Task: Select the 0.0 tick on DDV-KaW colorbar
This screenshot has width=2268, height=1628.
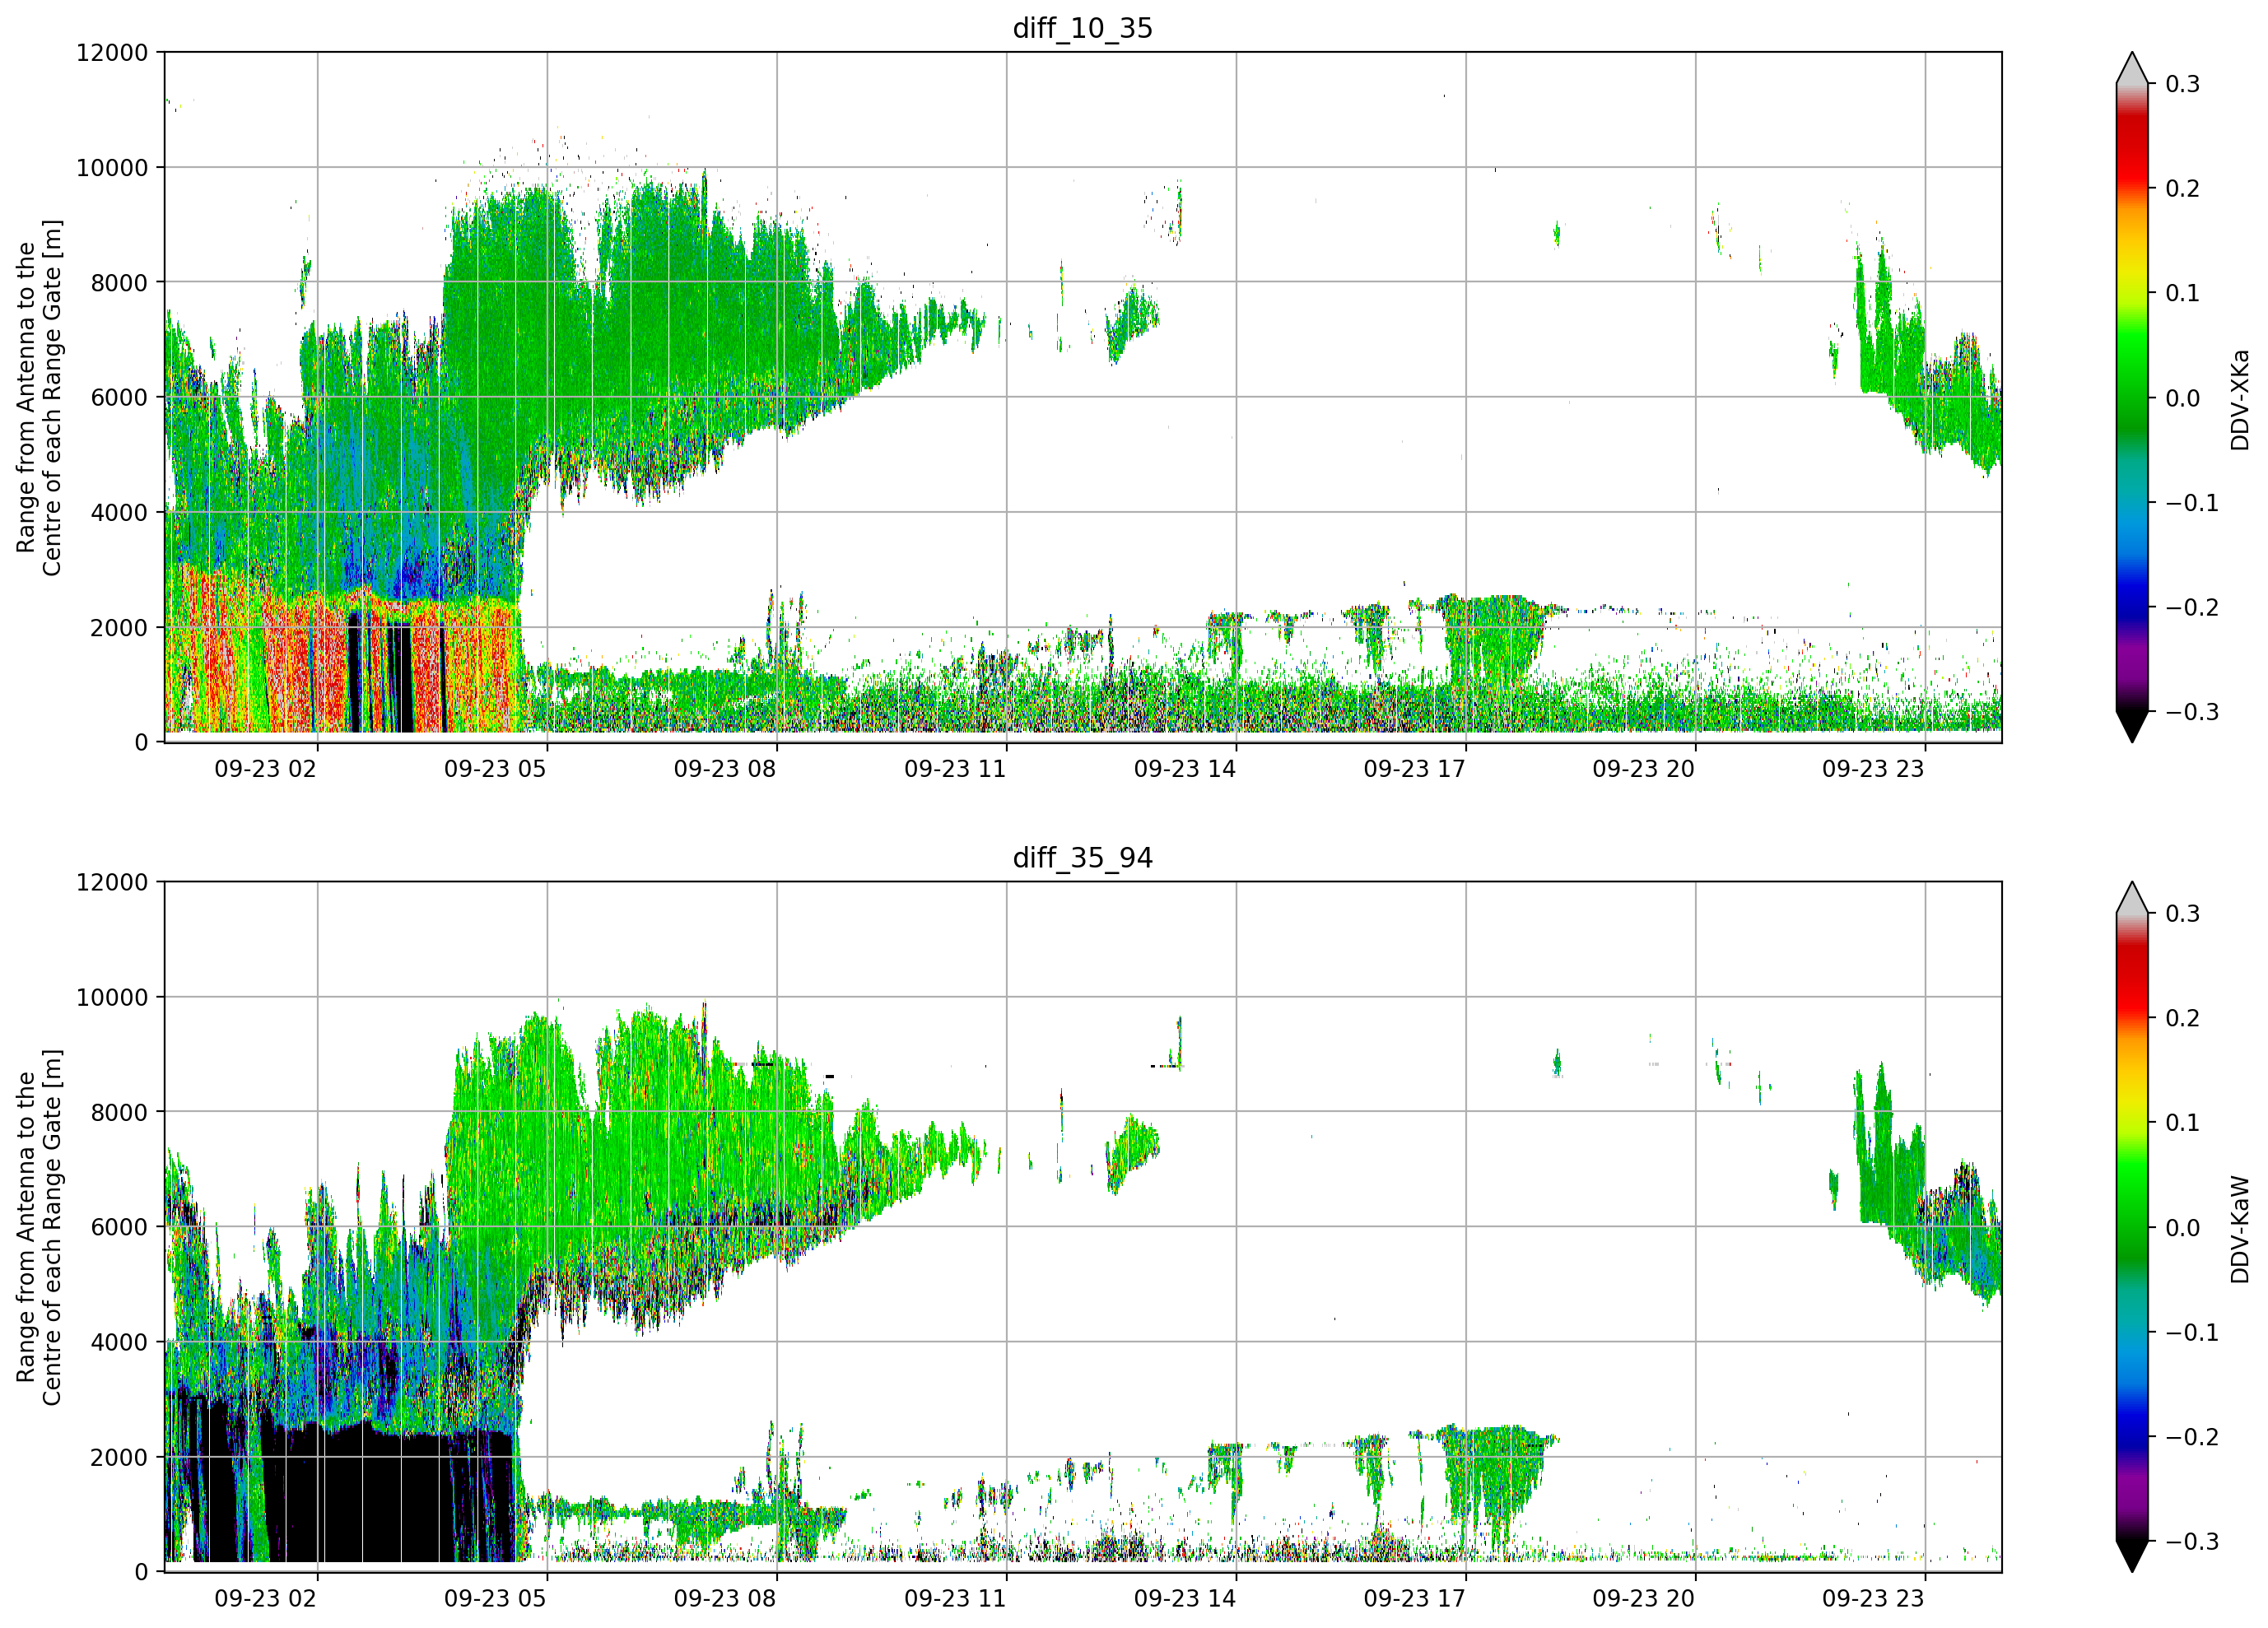Action: point(2182,1228)
